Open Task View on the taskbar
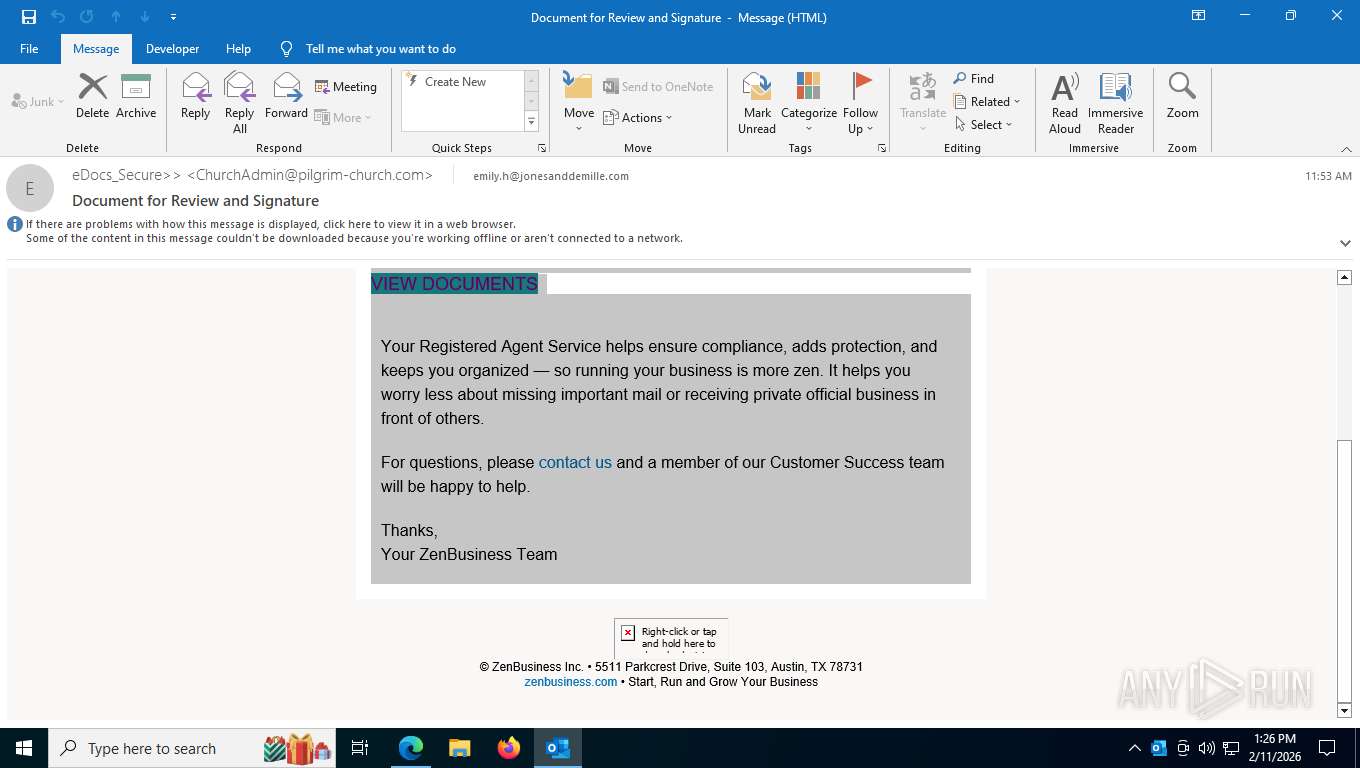1360x768 pixels. click(360, 748)
